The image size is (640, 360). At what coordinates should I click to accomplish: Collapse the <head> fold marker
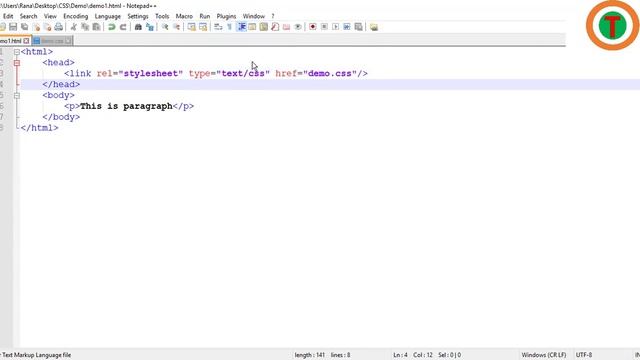pos(17,63)
